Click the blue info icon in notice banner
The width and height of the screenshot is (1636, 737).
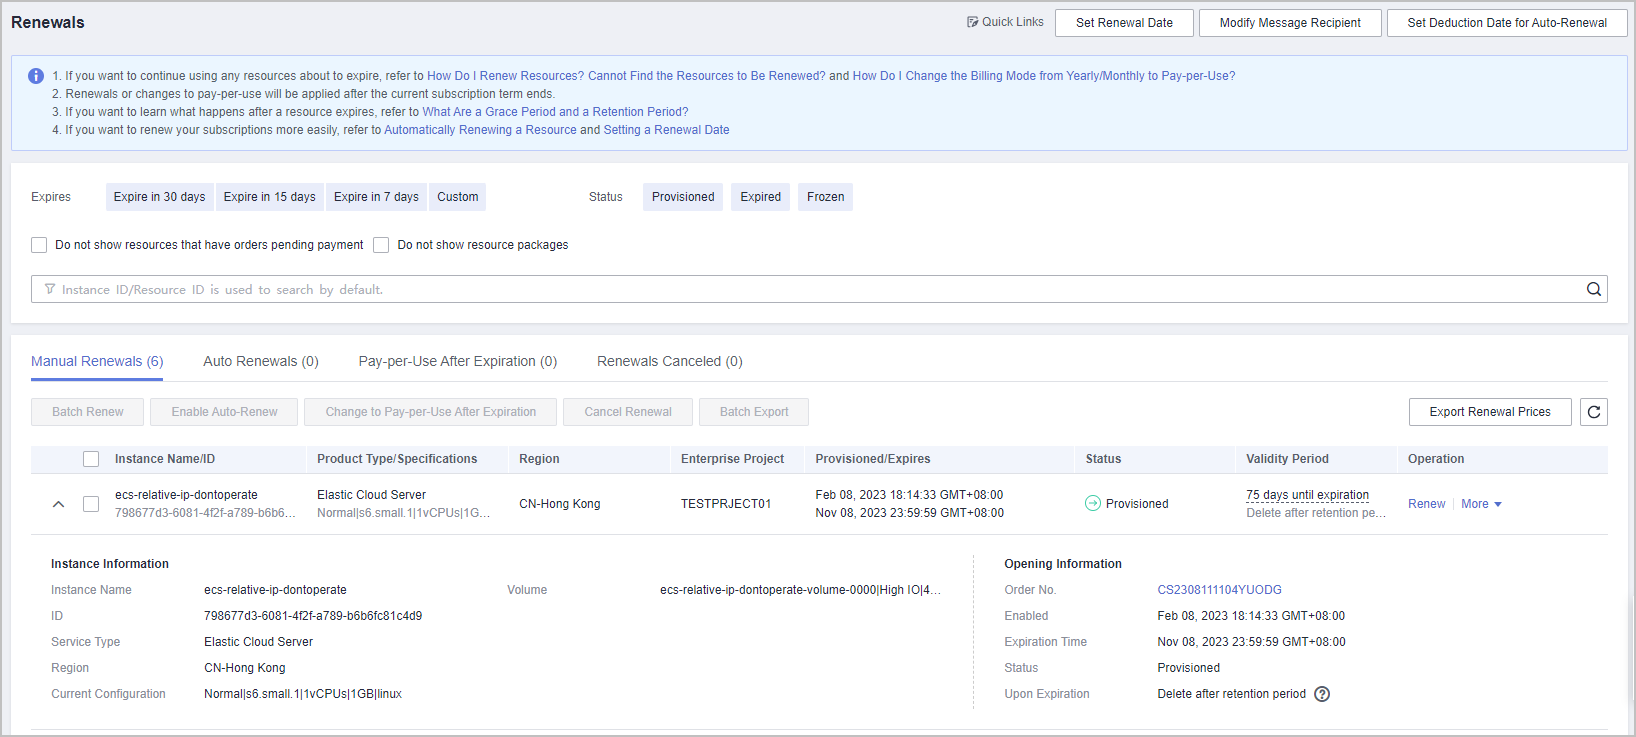click(x=36, y=76)
